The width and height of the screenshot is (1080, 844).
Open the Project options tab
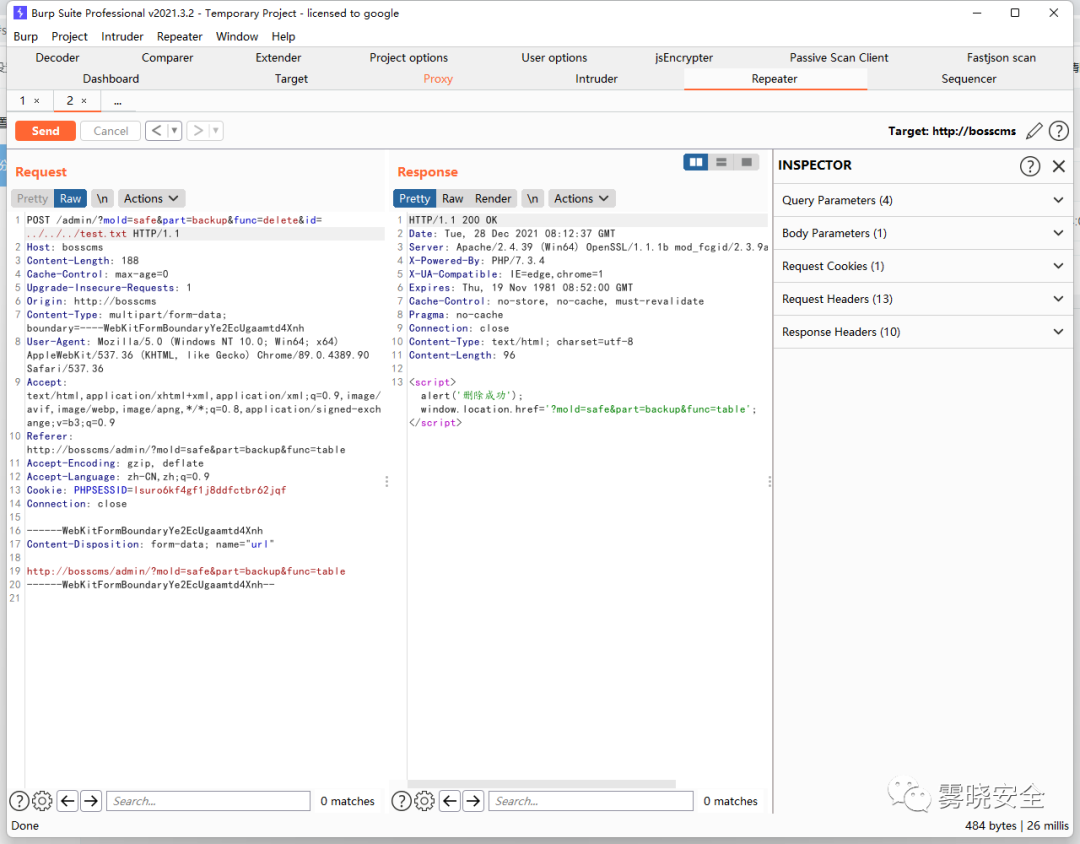(x=408, y=58)
